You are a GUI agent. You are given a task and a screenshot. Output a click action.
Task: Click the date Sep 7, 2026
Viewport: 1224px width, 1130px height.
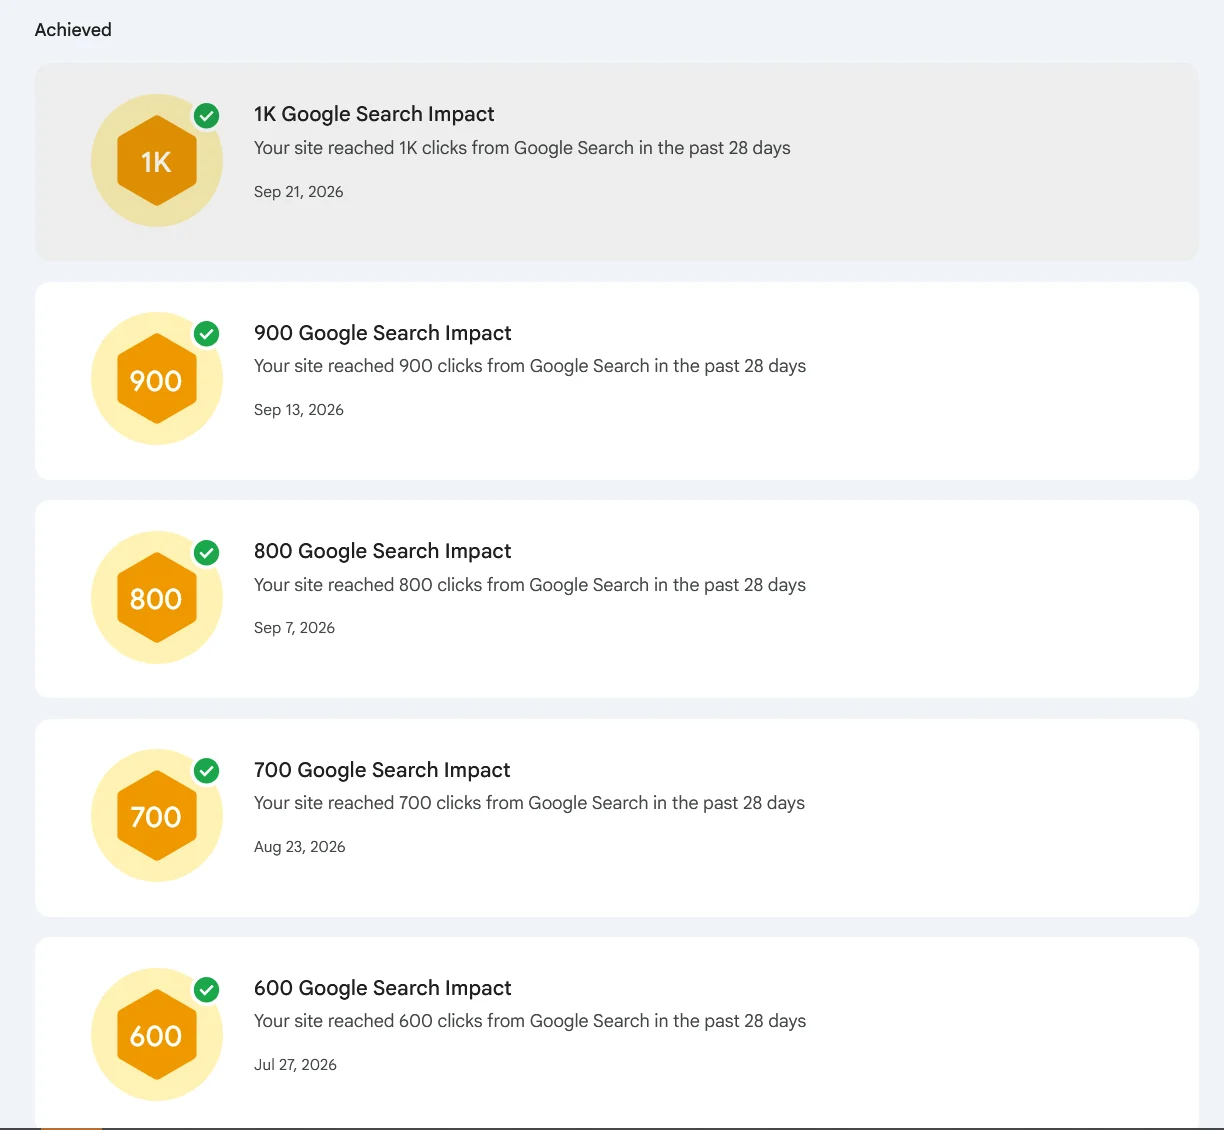[x=294, y=628]
